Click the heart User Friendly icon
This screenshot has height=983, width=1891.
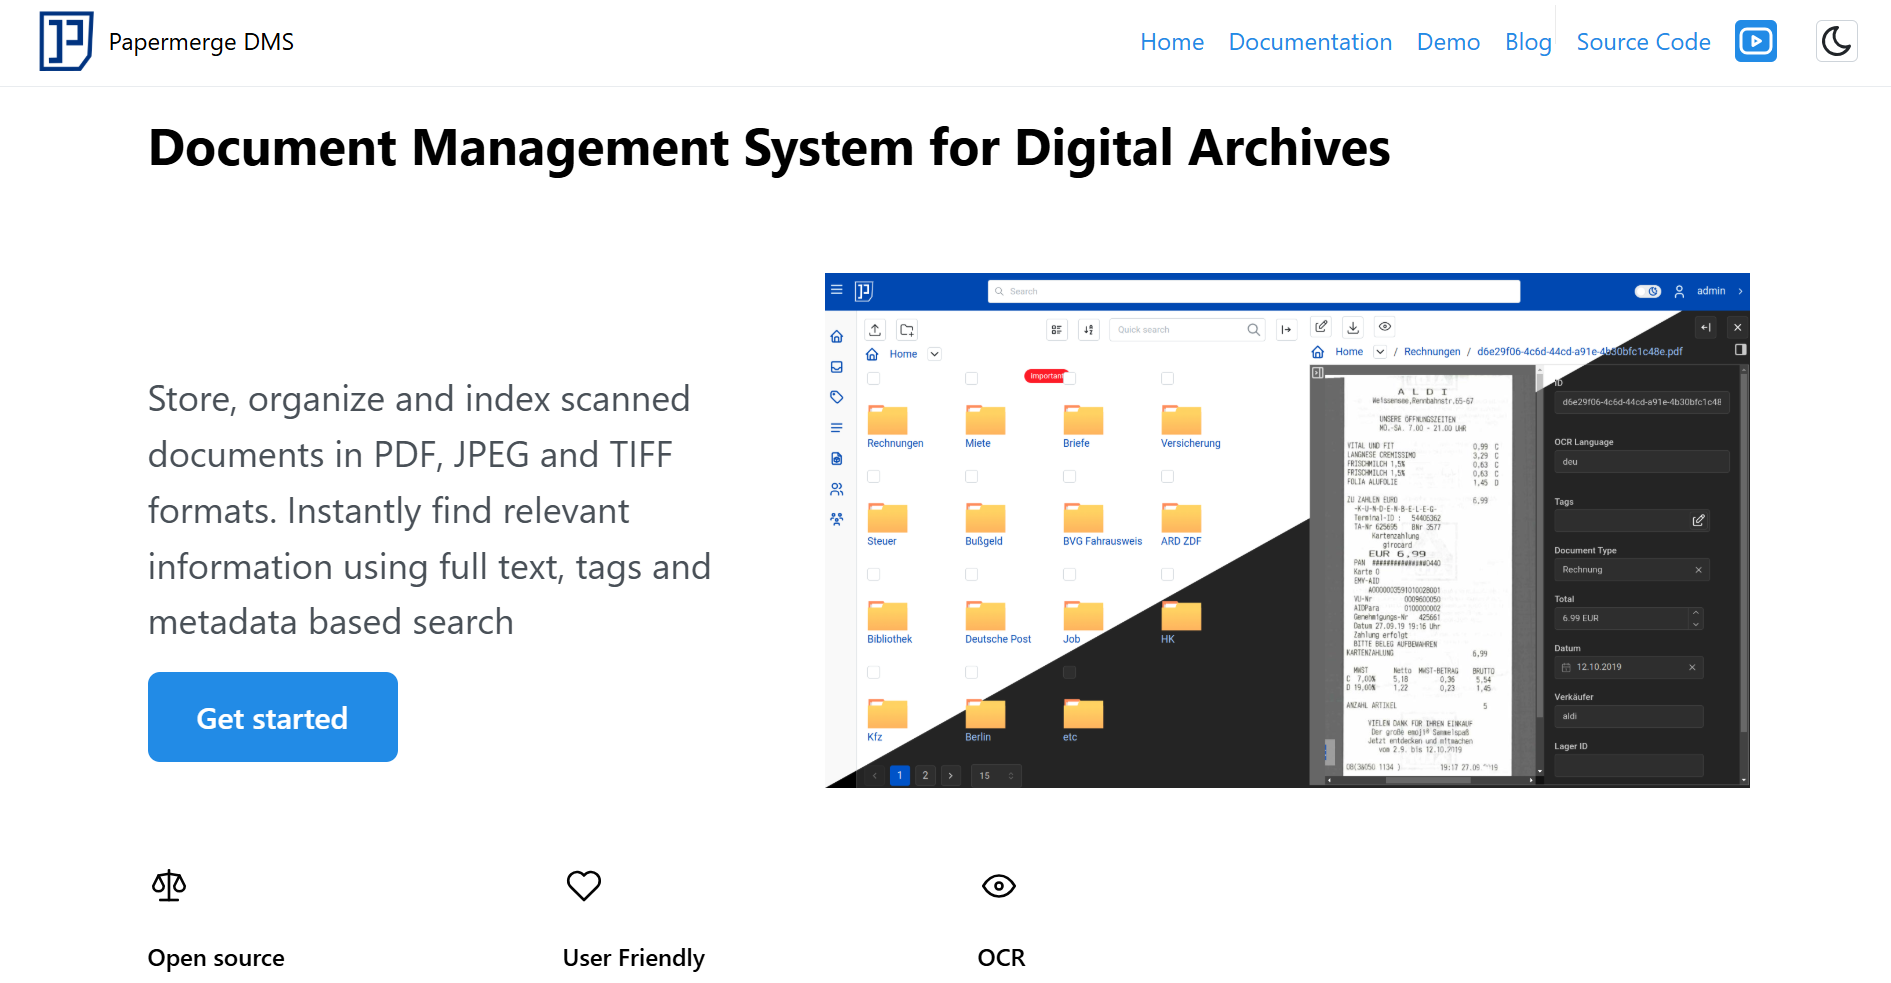pyautogui.click(x=584, y=885)
